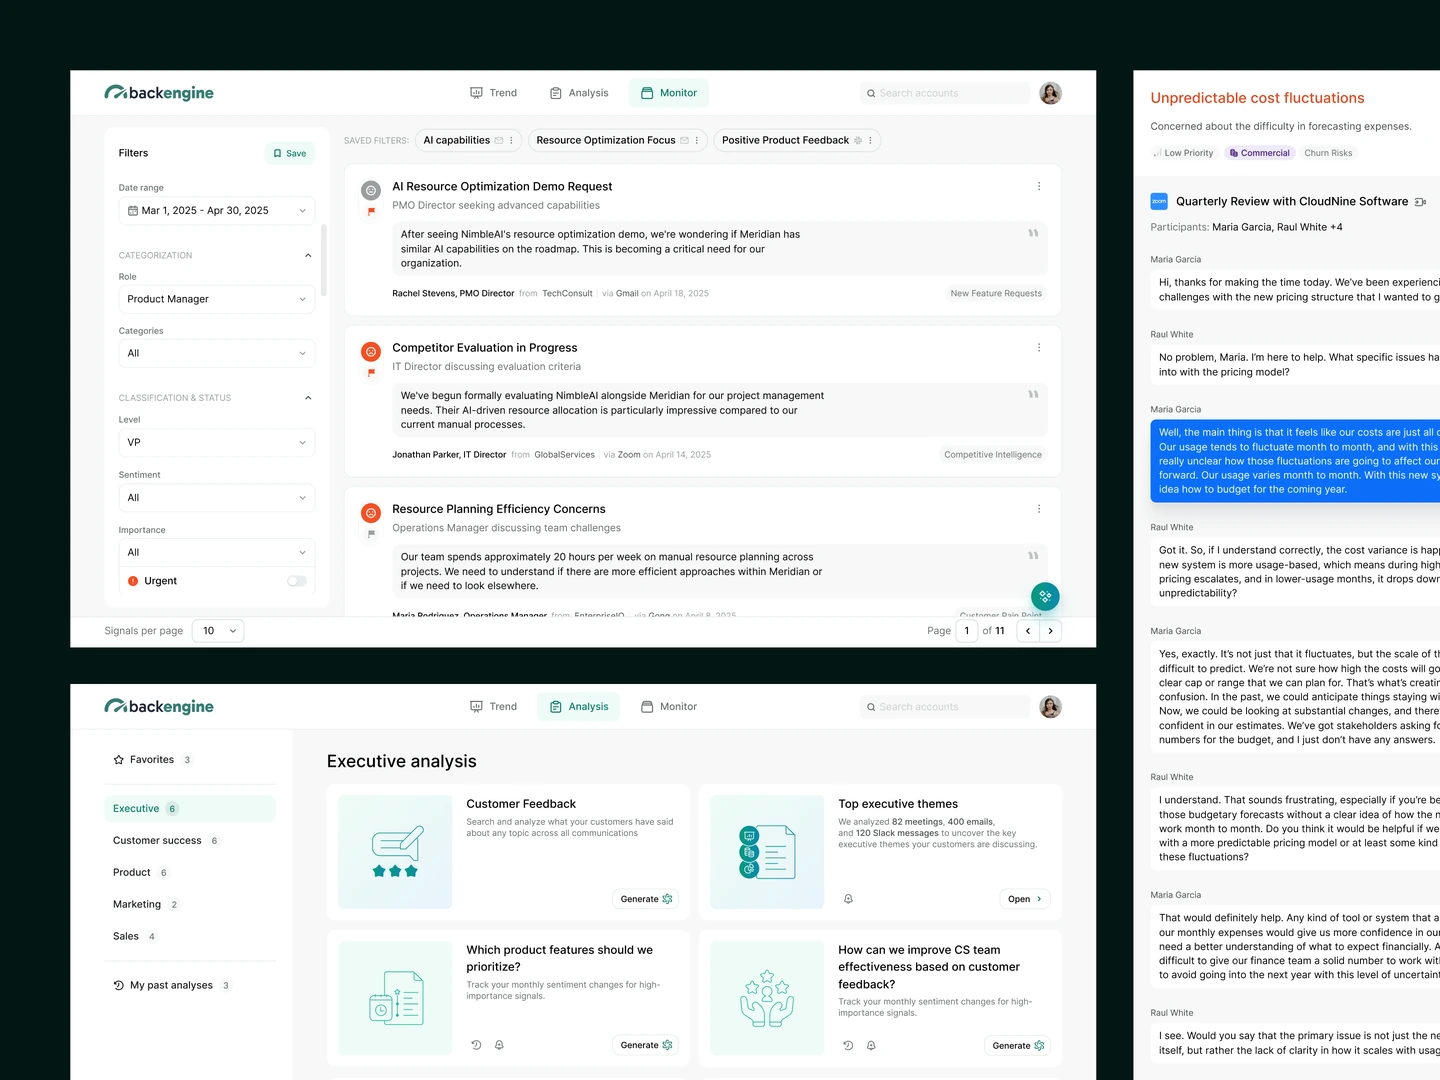Open options for Resource Optimization Focus filter

pyautogui.click(x=697, y=141)
